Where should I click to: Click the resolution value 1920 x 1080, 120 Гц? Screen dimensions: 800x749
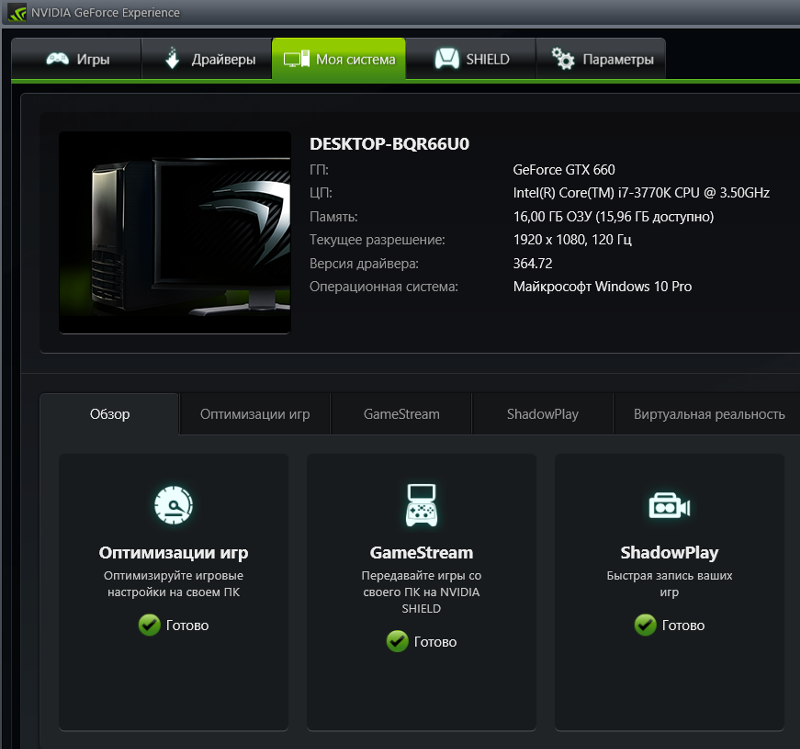[x=572, y=240]
